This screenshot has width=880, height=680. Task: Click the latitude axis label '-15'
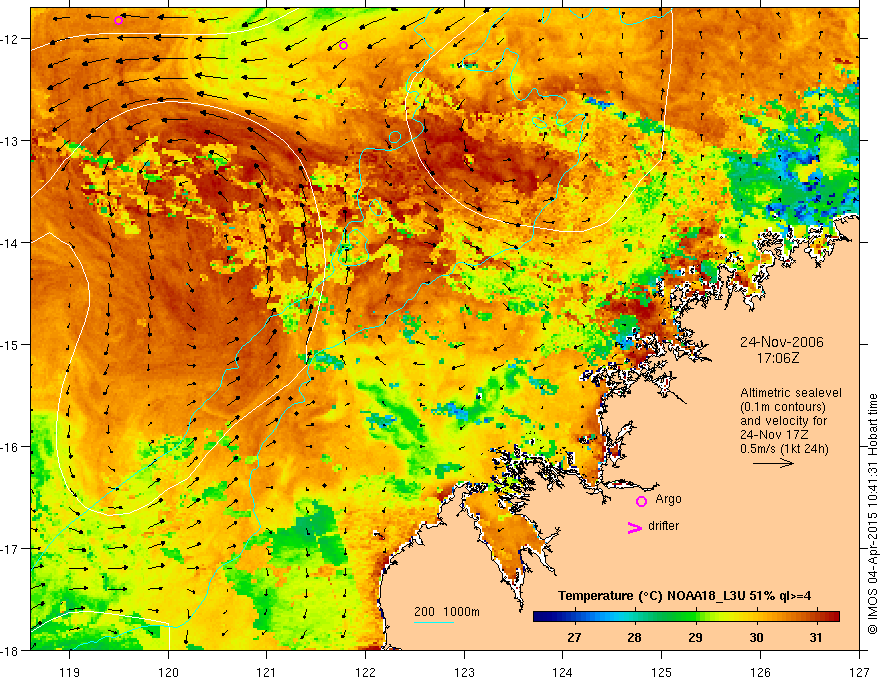(x=10, y=344)
